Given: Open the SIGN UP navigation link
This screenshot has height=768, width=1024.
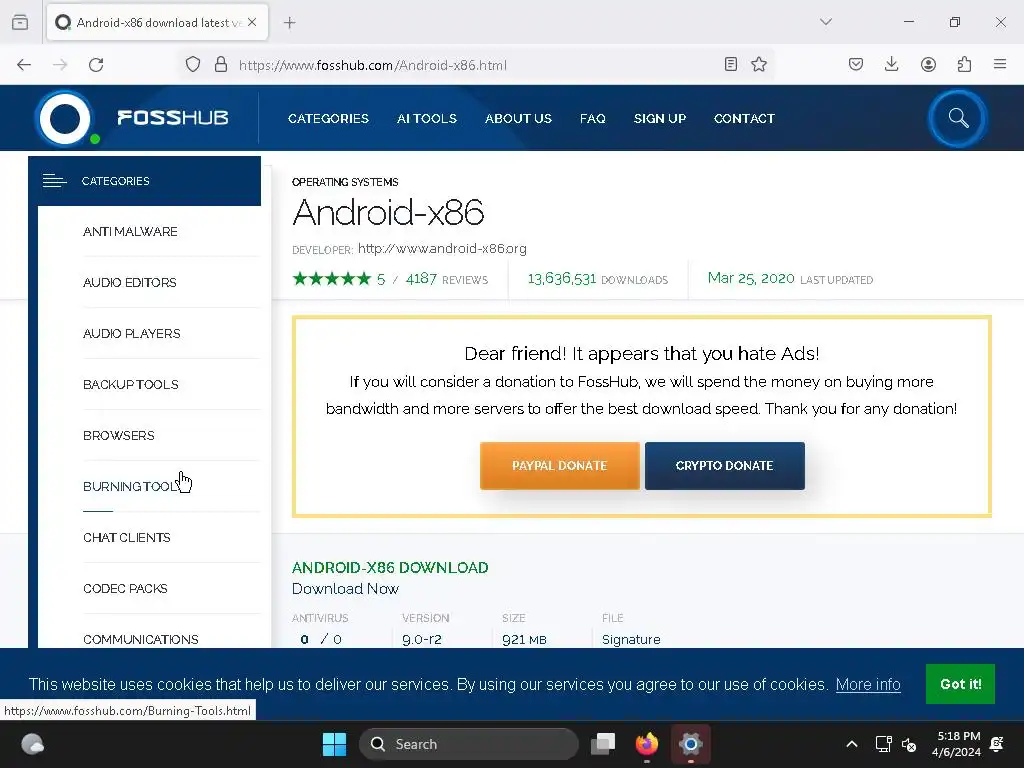Looking at the screenshot, I should point(660,119).
